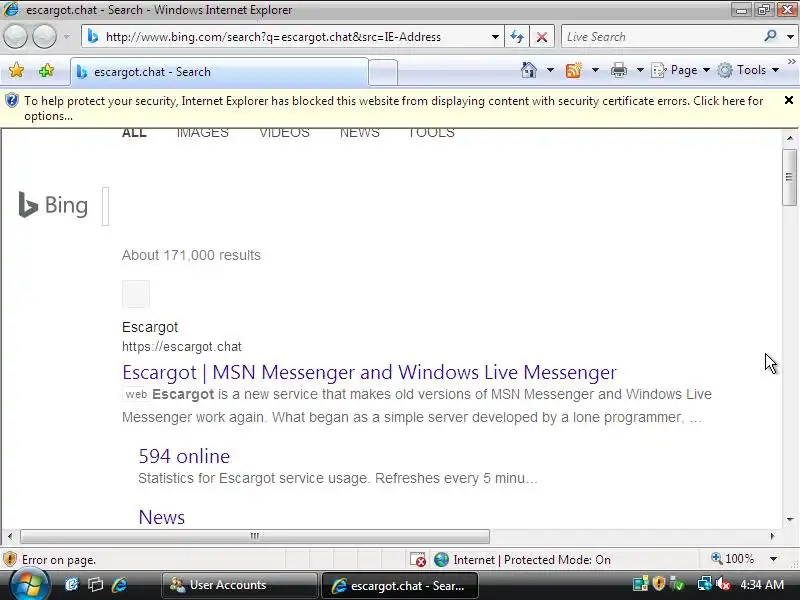Screen dimensions: 800x600
Task: Click the Refresh page button
Action: tap(517, 37)
